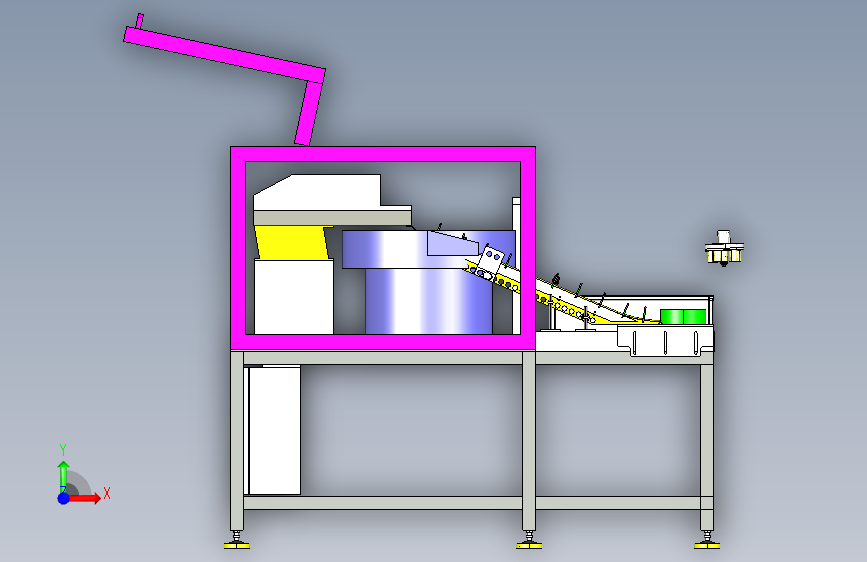The image size is (867, 562).
Task: Click the blue Z axis ball of the triad
Action: point(64,498)
